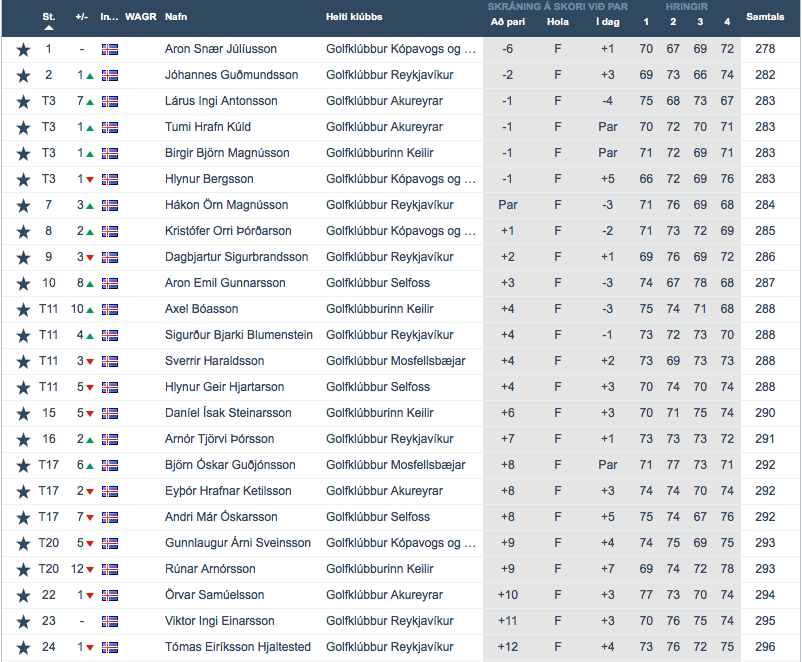
Task: Open player Lárus Ingi Antonsson
Action: (x=221, y=101)
